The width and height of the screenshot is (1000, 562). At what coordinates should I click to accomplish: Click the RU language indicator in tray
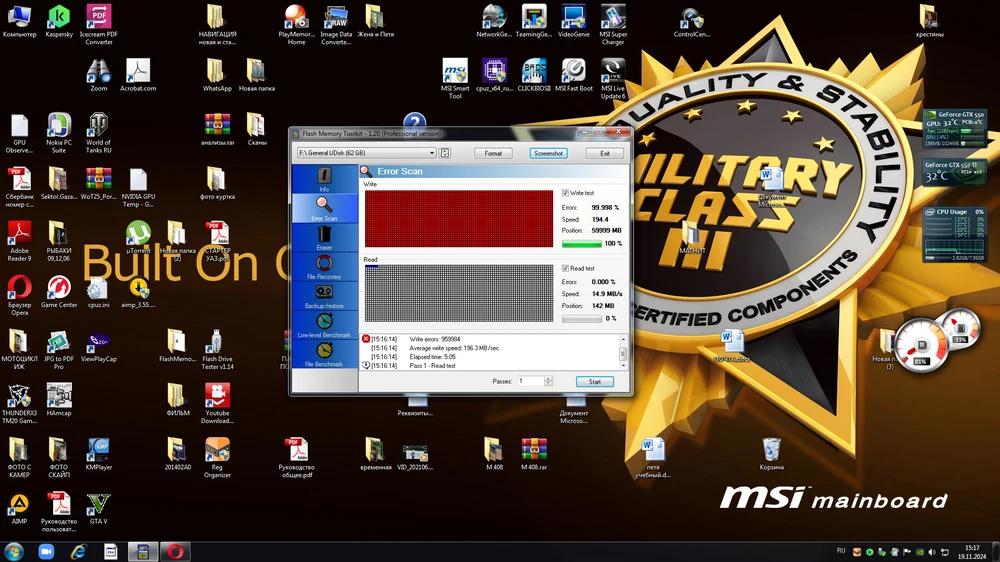pyautogui.click(x=841, y=551)
